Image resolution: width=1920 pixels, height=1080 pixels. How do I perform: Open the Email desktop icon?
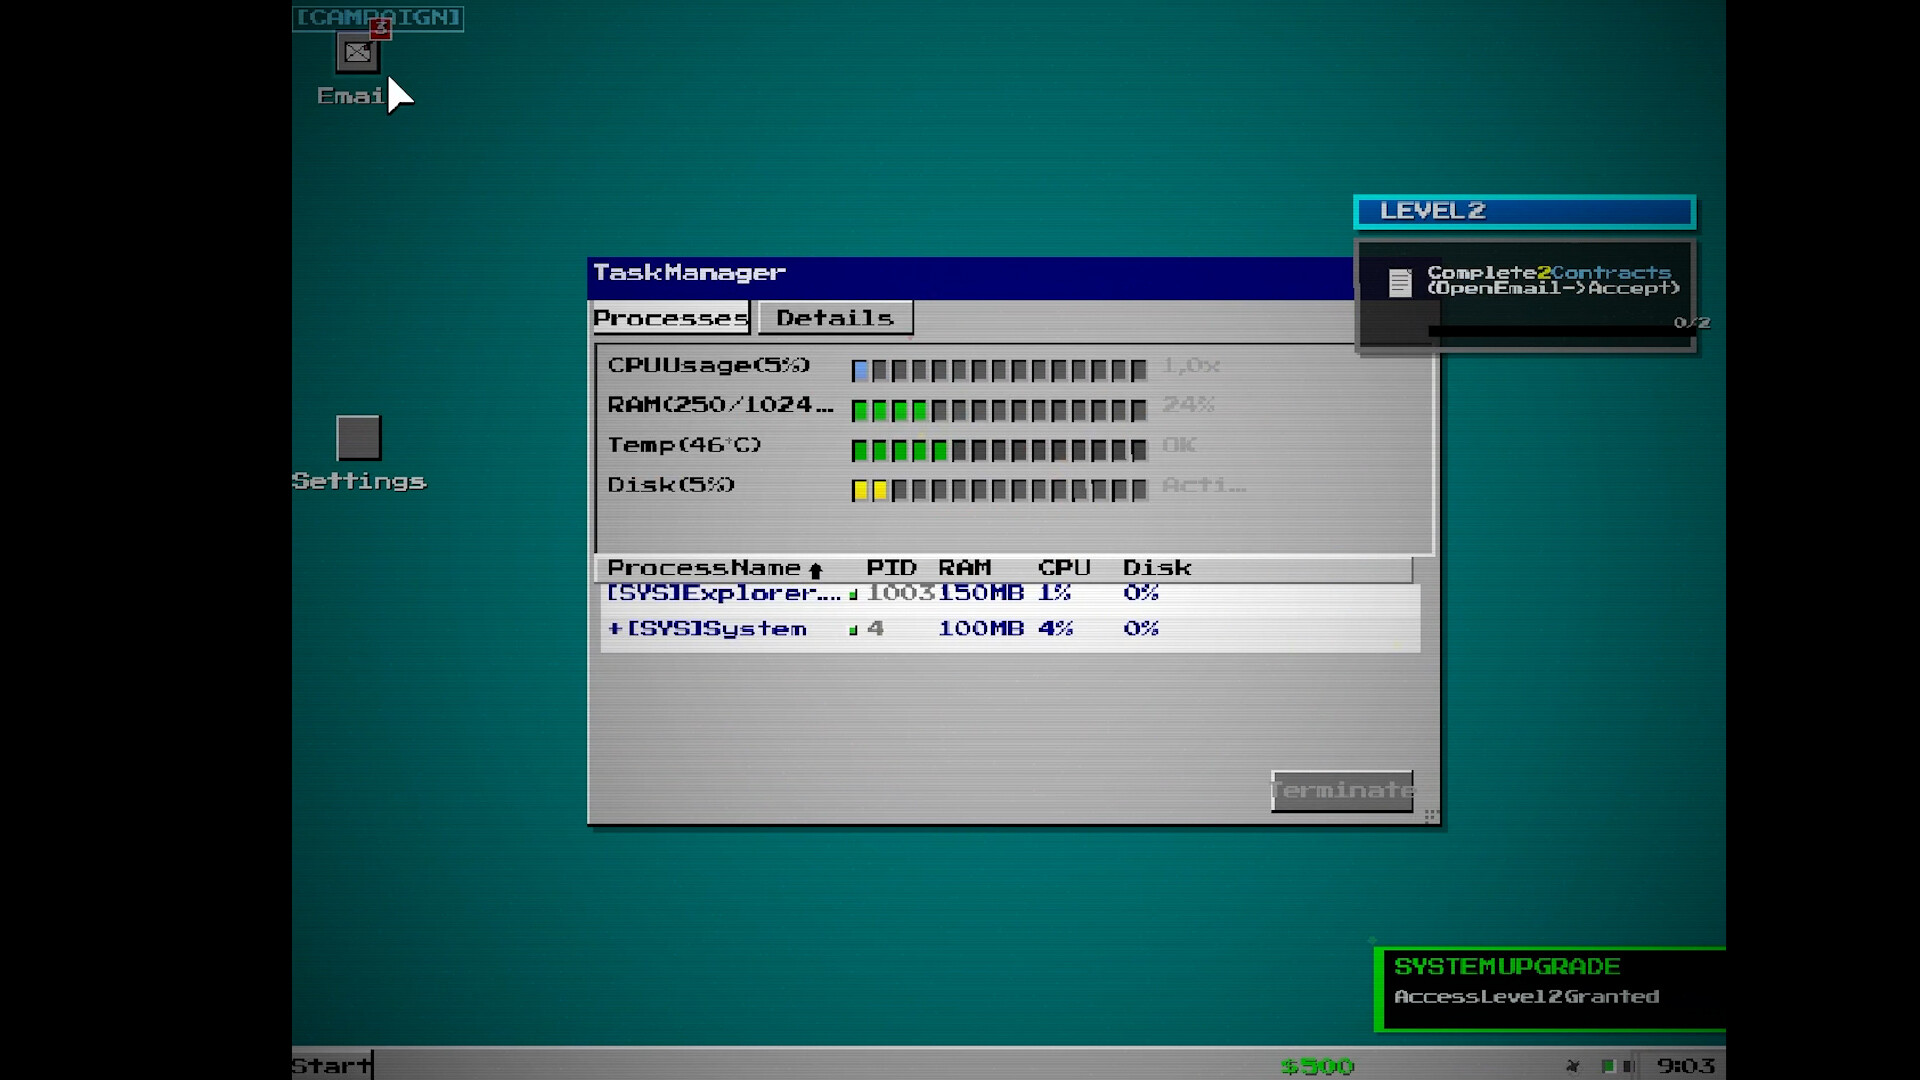pyautogui.click(x=357, y=54)
